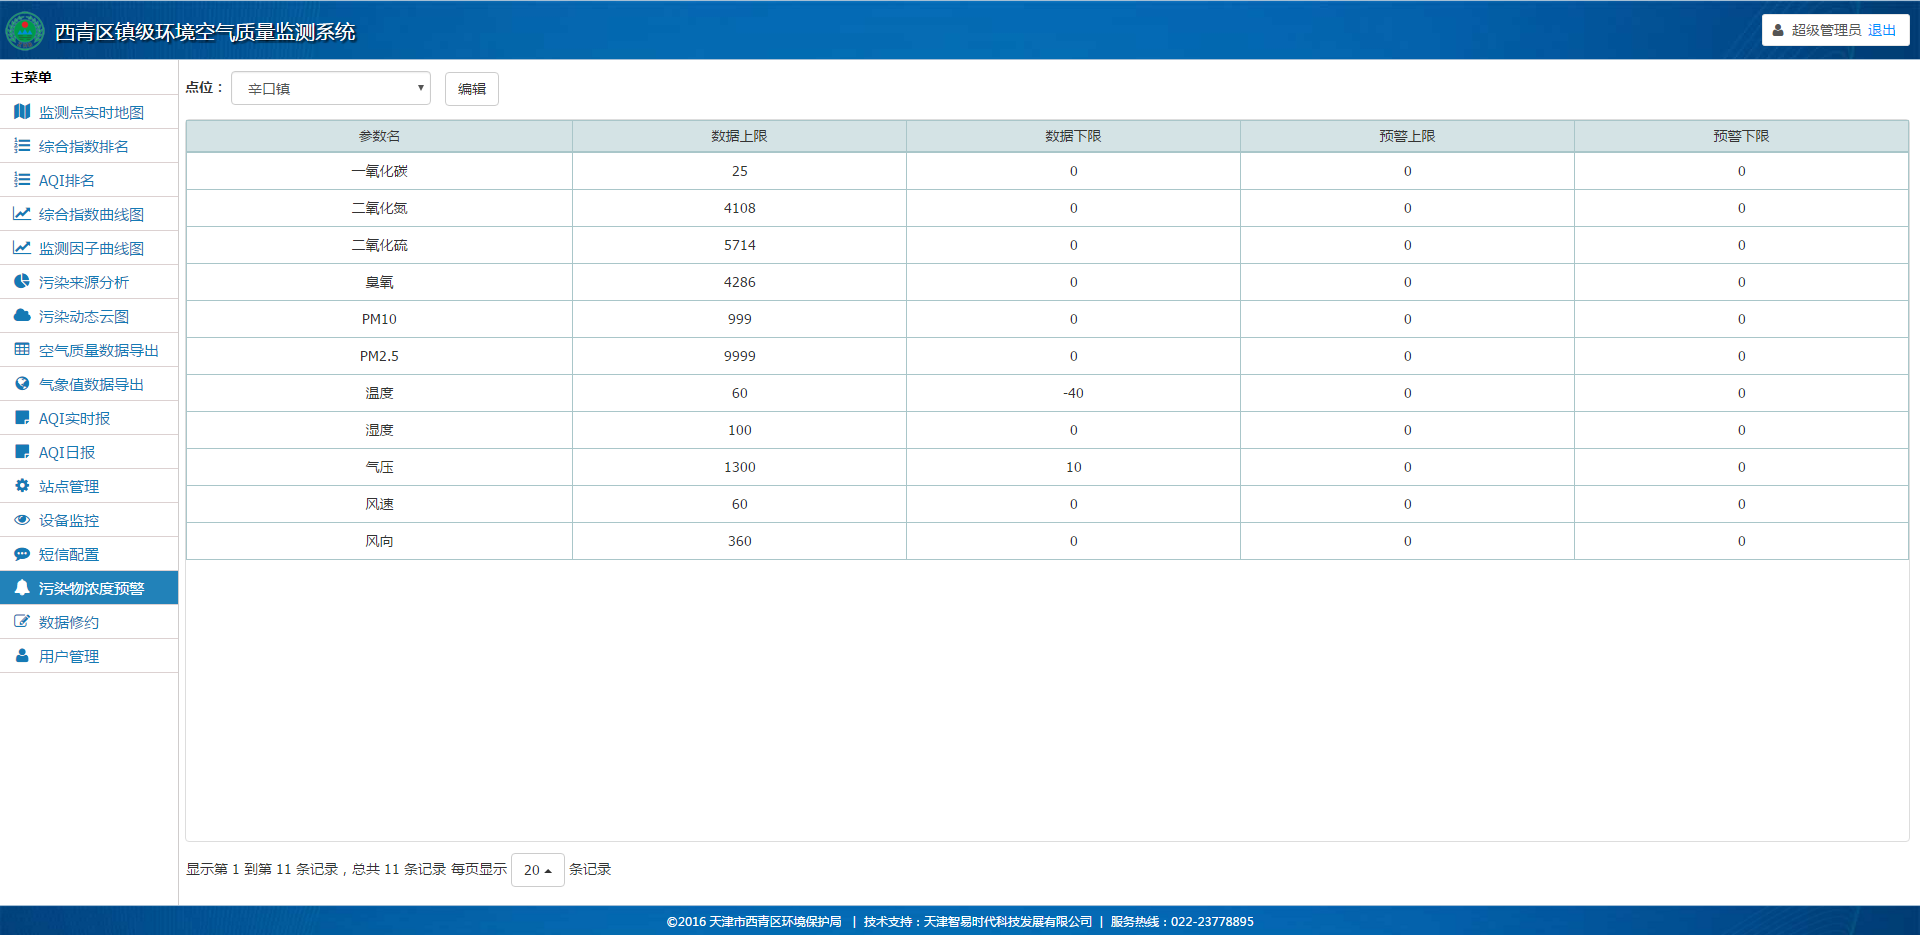Go to 用户管理 in the sidebar

69,657
